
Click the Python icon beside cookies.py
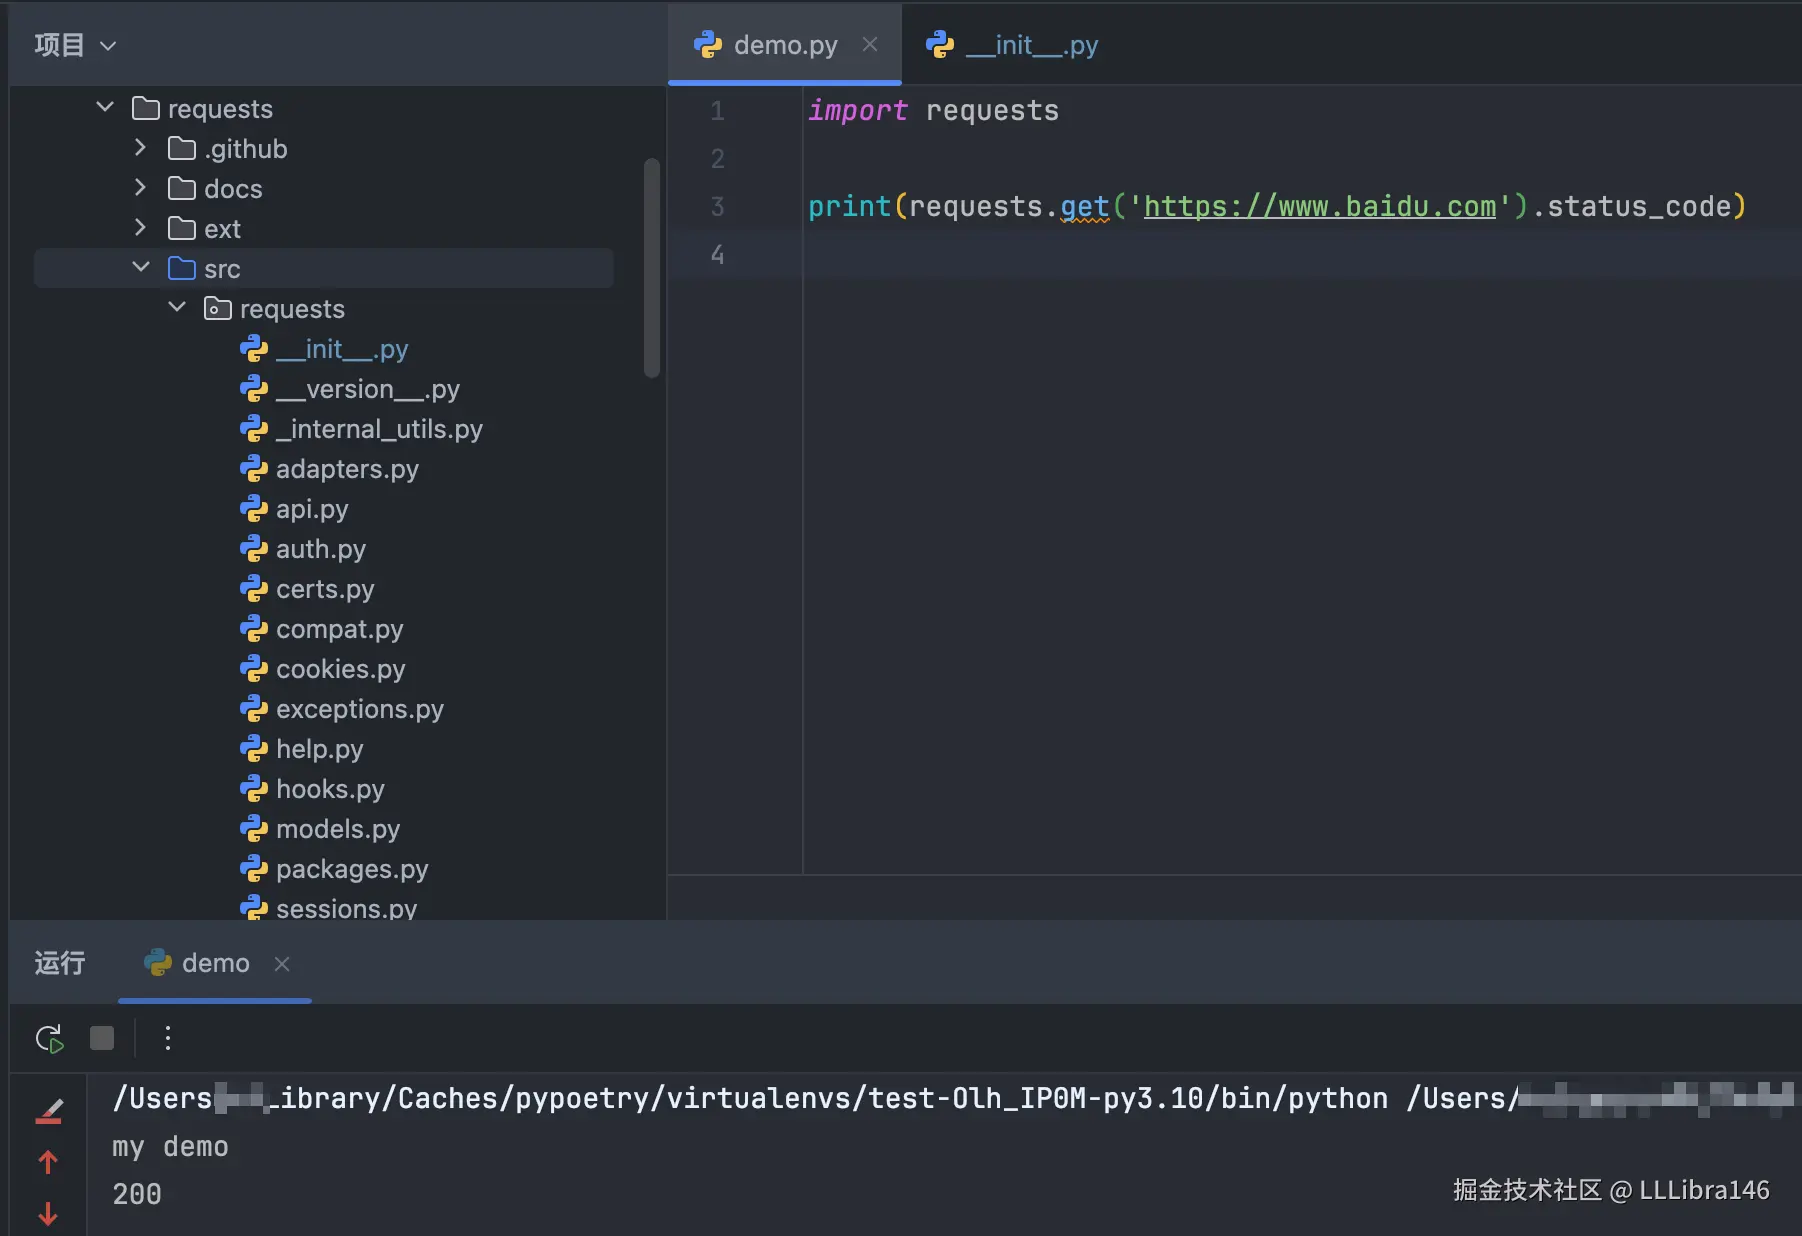[254, 668]
